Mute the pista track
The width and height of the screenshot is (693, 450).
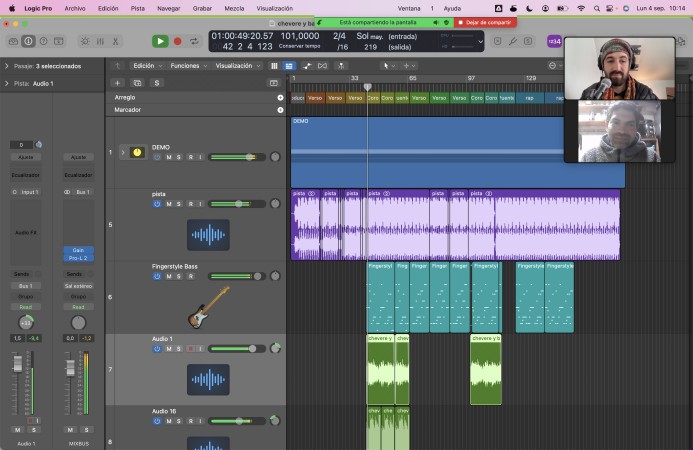(x=169, y=204)
